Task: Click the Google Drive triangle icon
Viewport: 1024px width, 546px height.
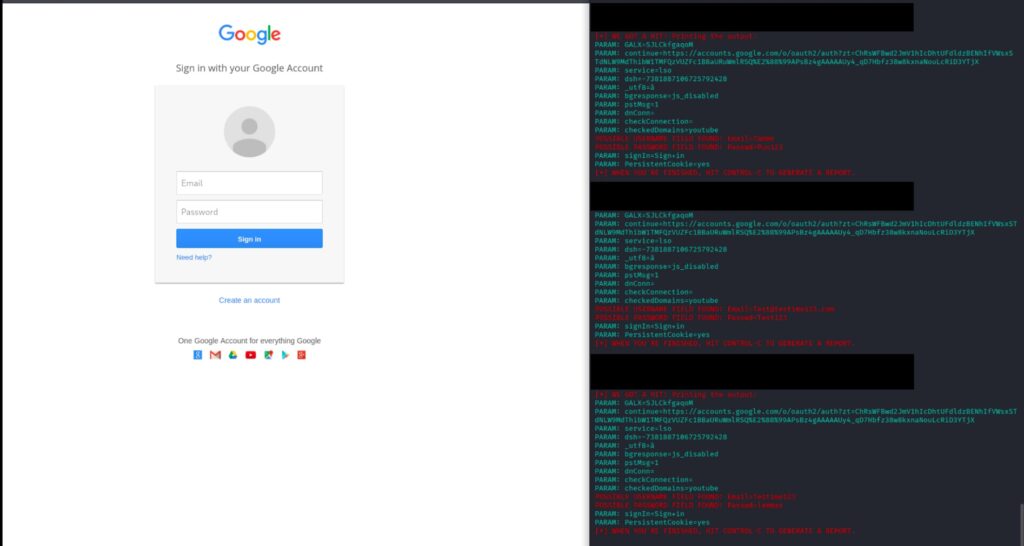Action: [232, 355]
